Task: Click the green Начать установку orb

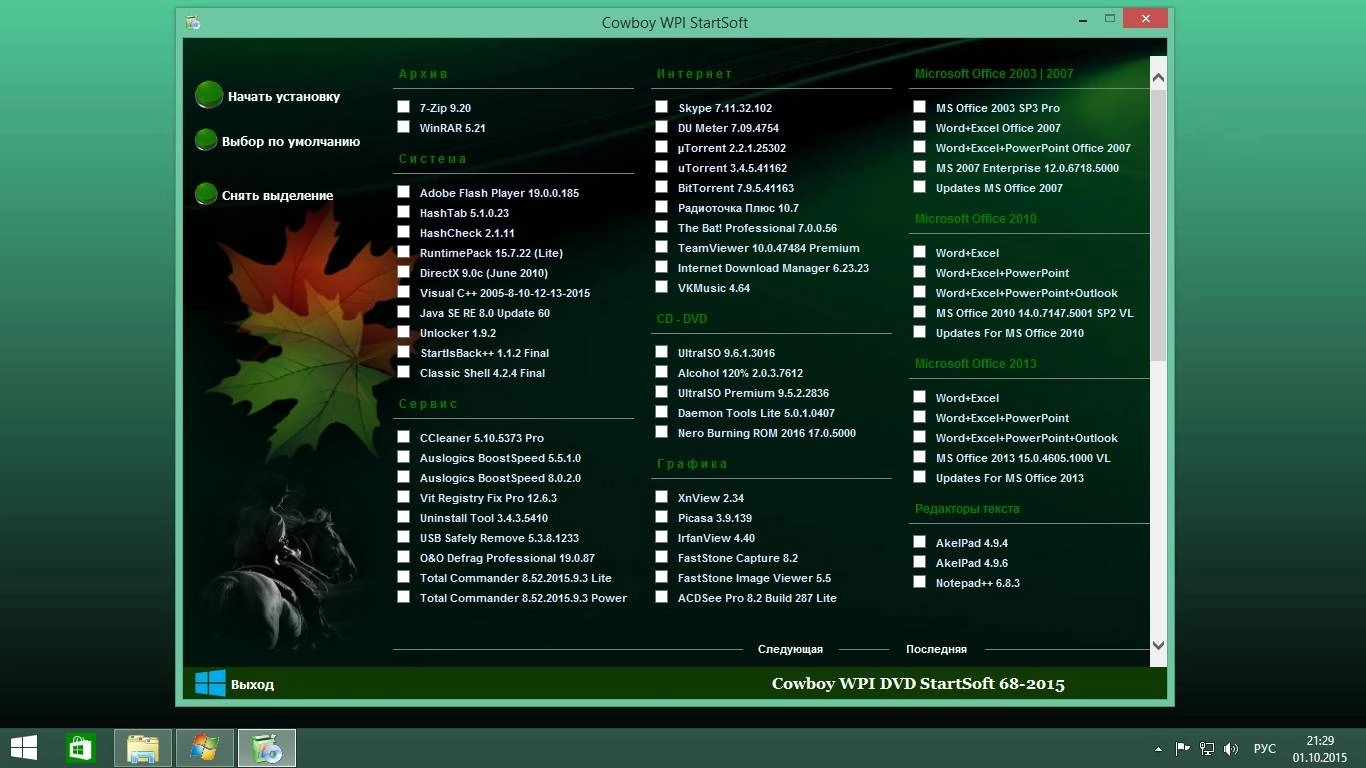Action: pos(209,95)
